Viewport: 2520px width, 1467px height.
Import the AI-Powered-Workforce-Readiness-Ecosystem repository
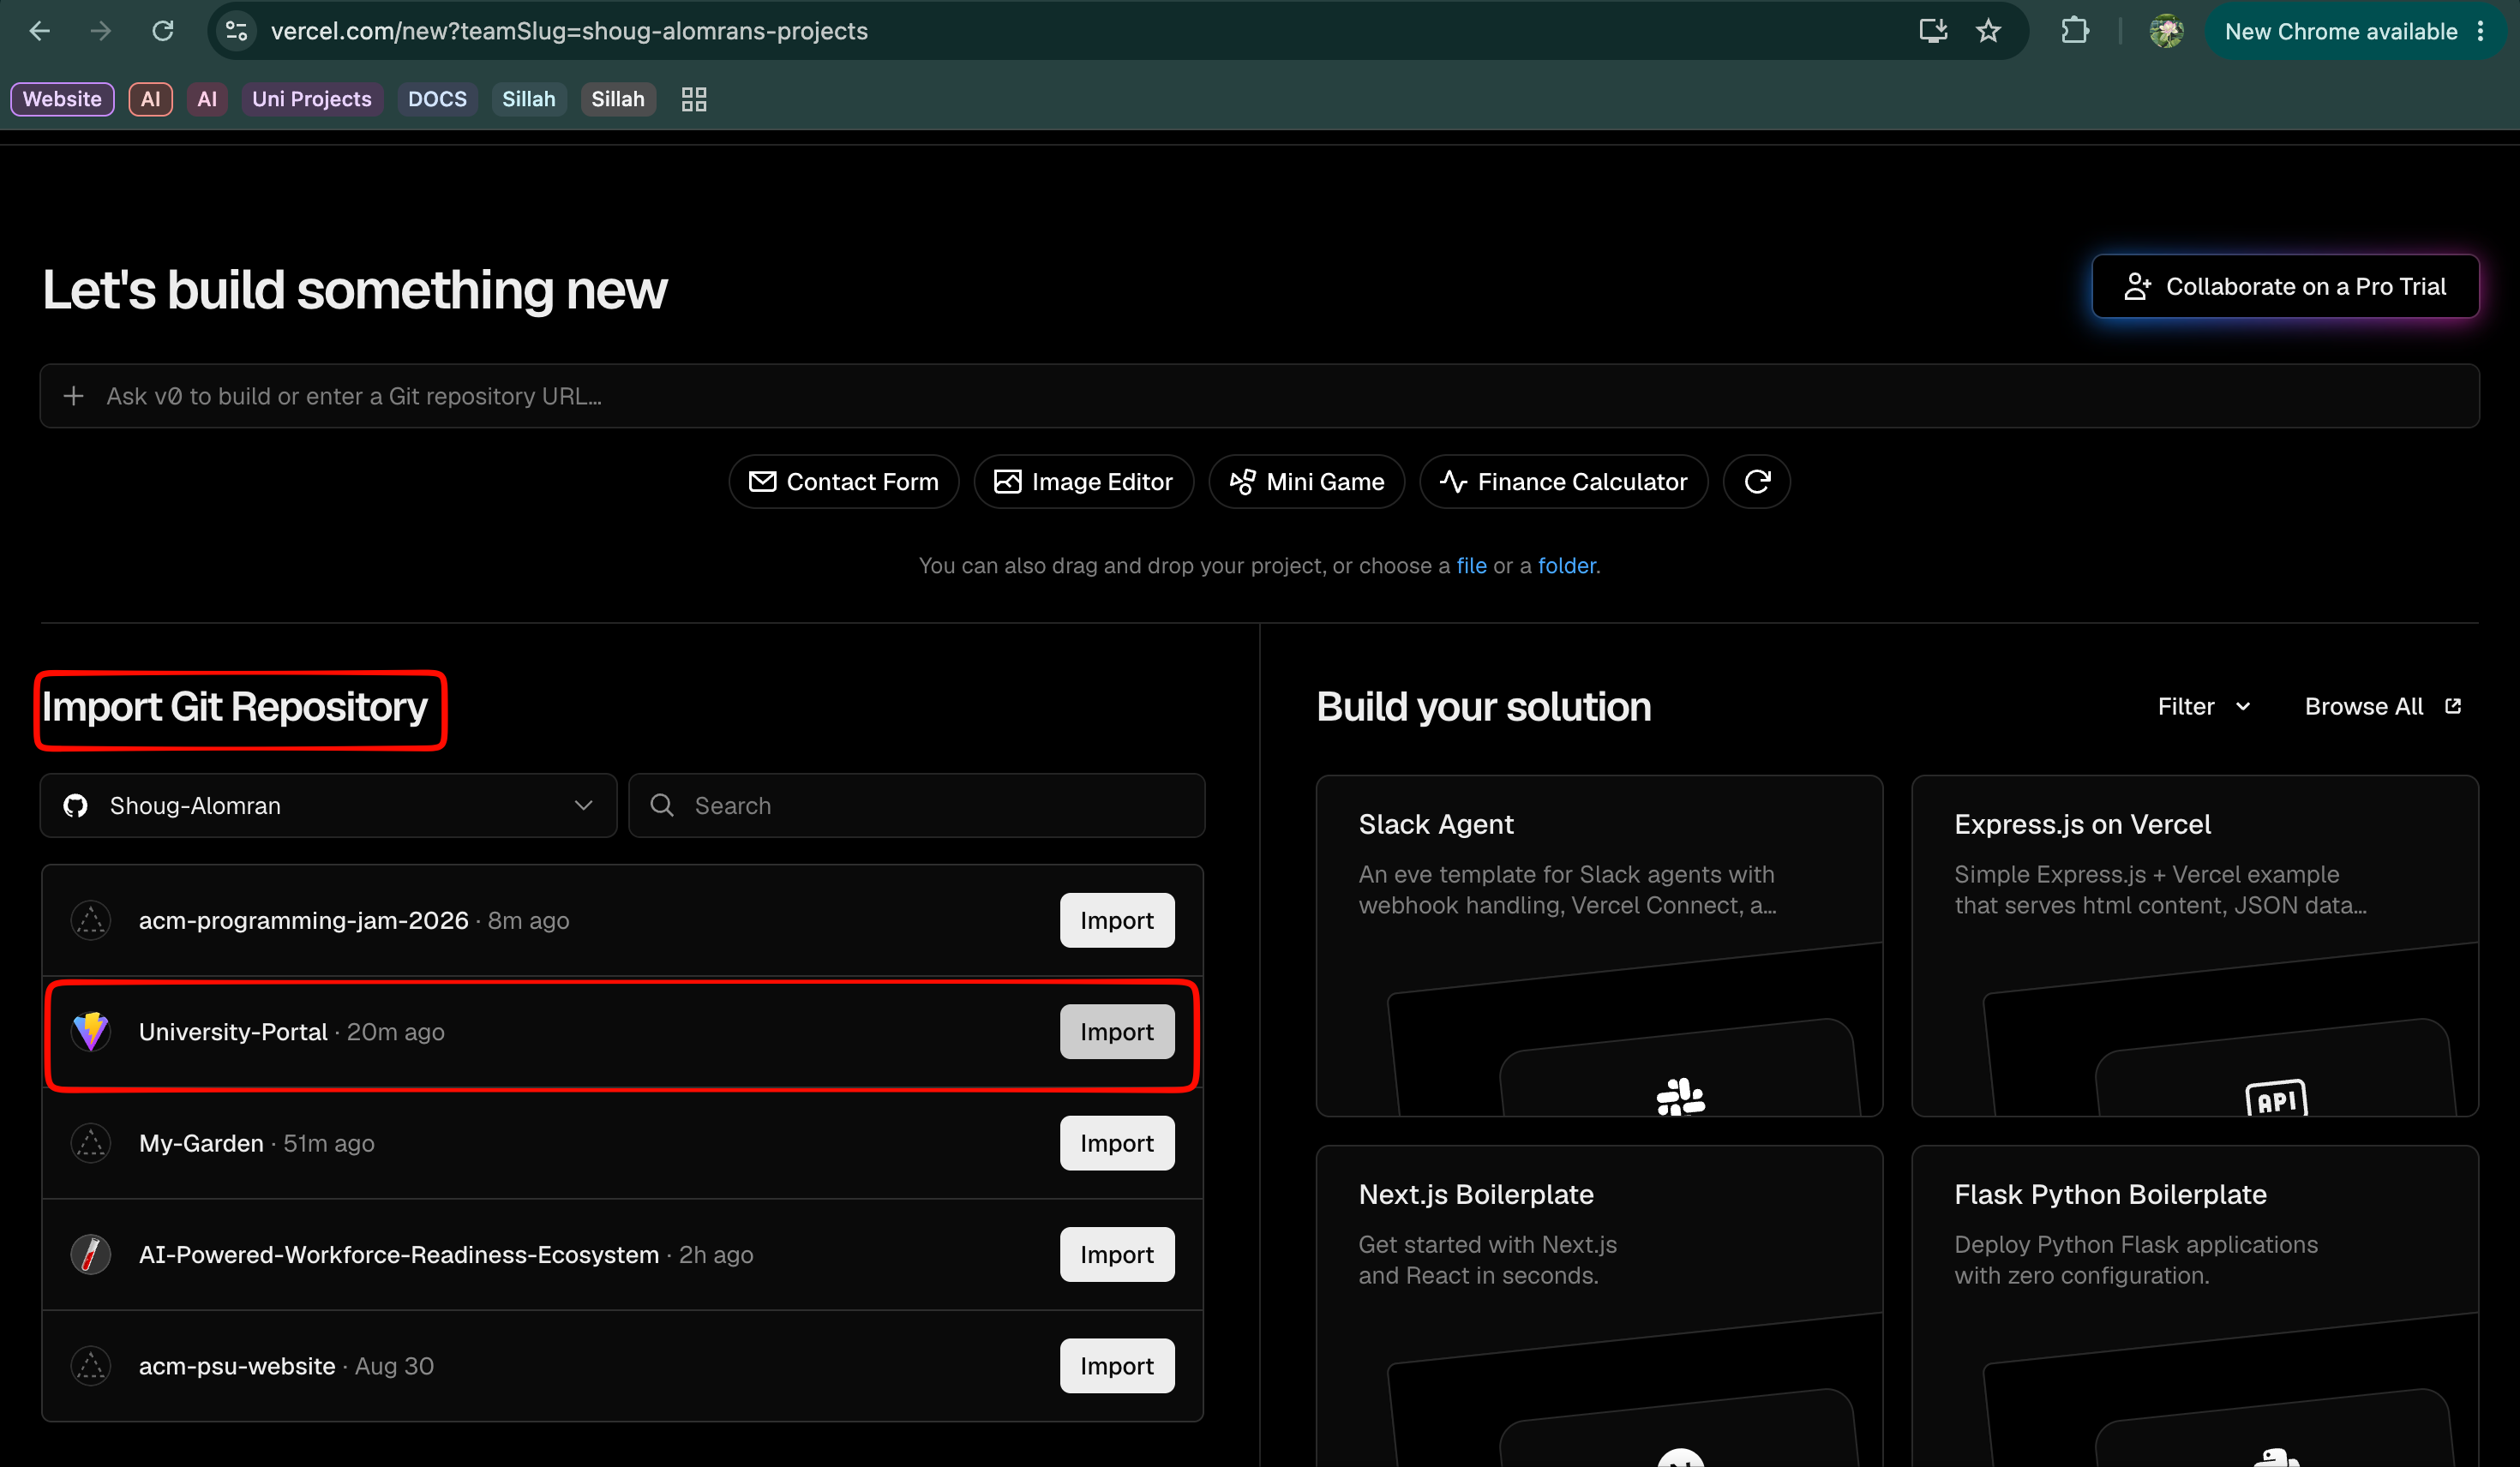click(1117, 1254)
